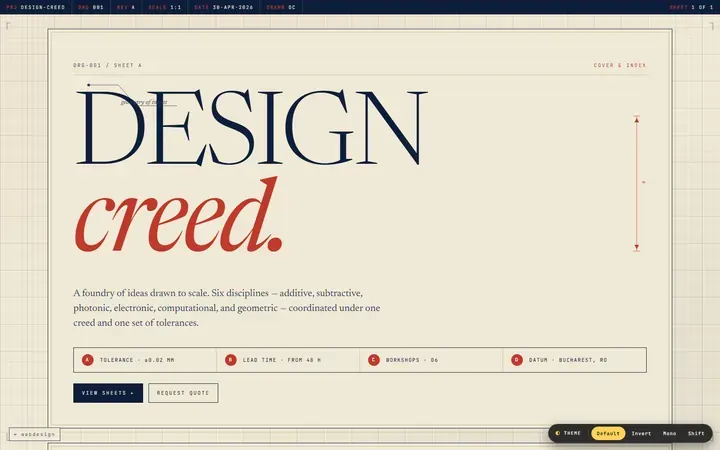Select the Default theme option
Screen dimensions: 720x450
coord(608,433)
